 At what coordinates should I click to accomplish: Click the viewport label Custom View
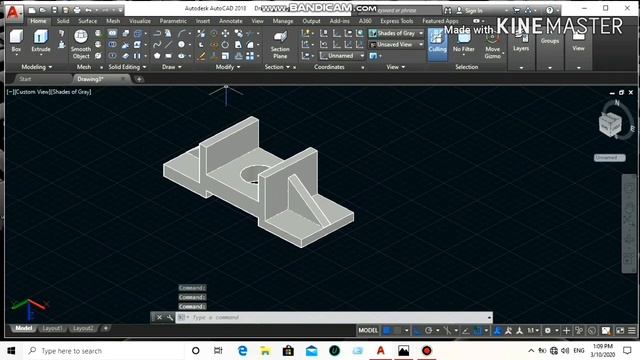click(32, 92)
